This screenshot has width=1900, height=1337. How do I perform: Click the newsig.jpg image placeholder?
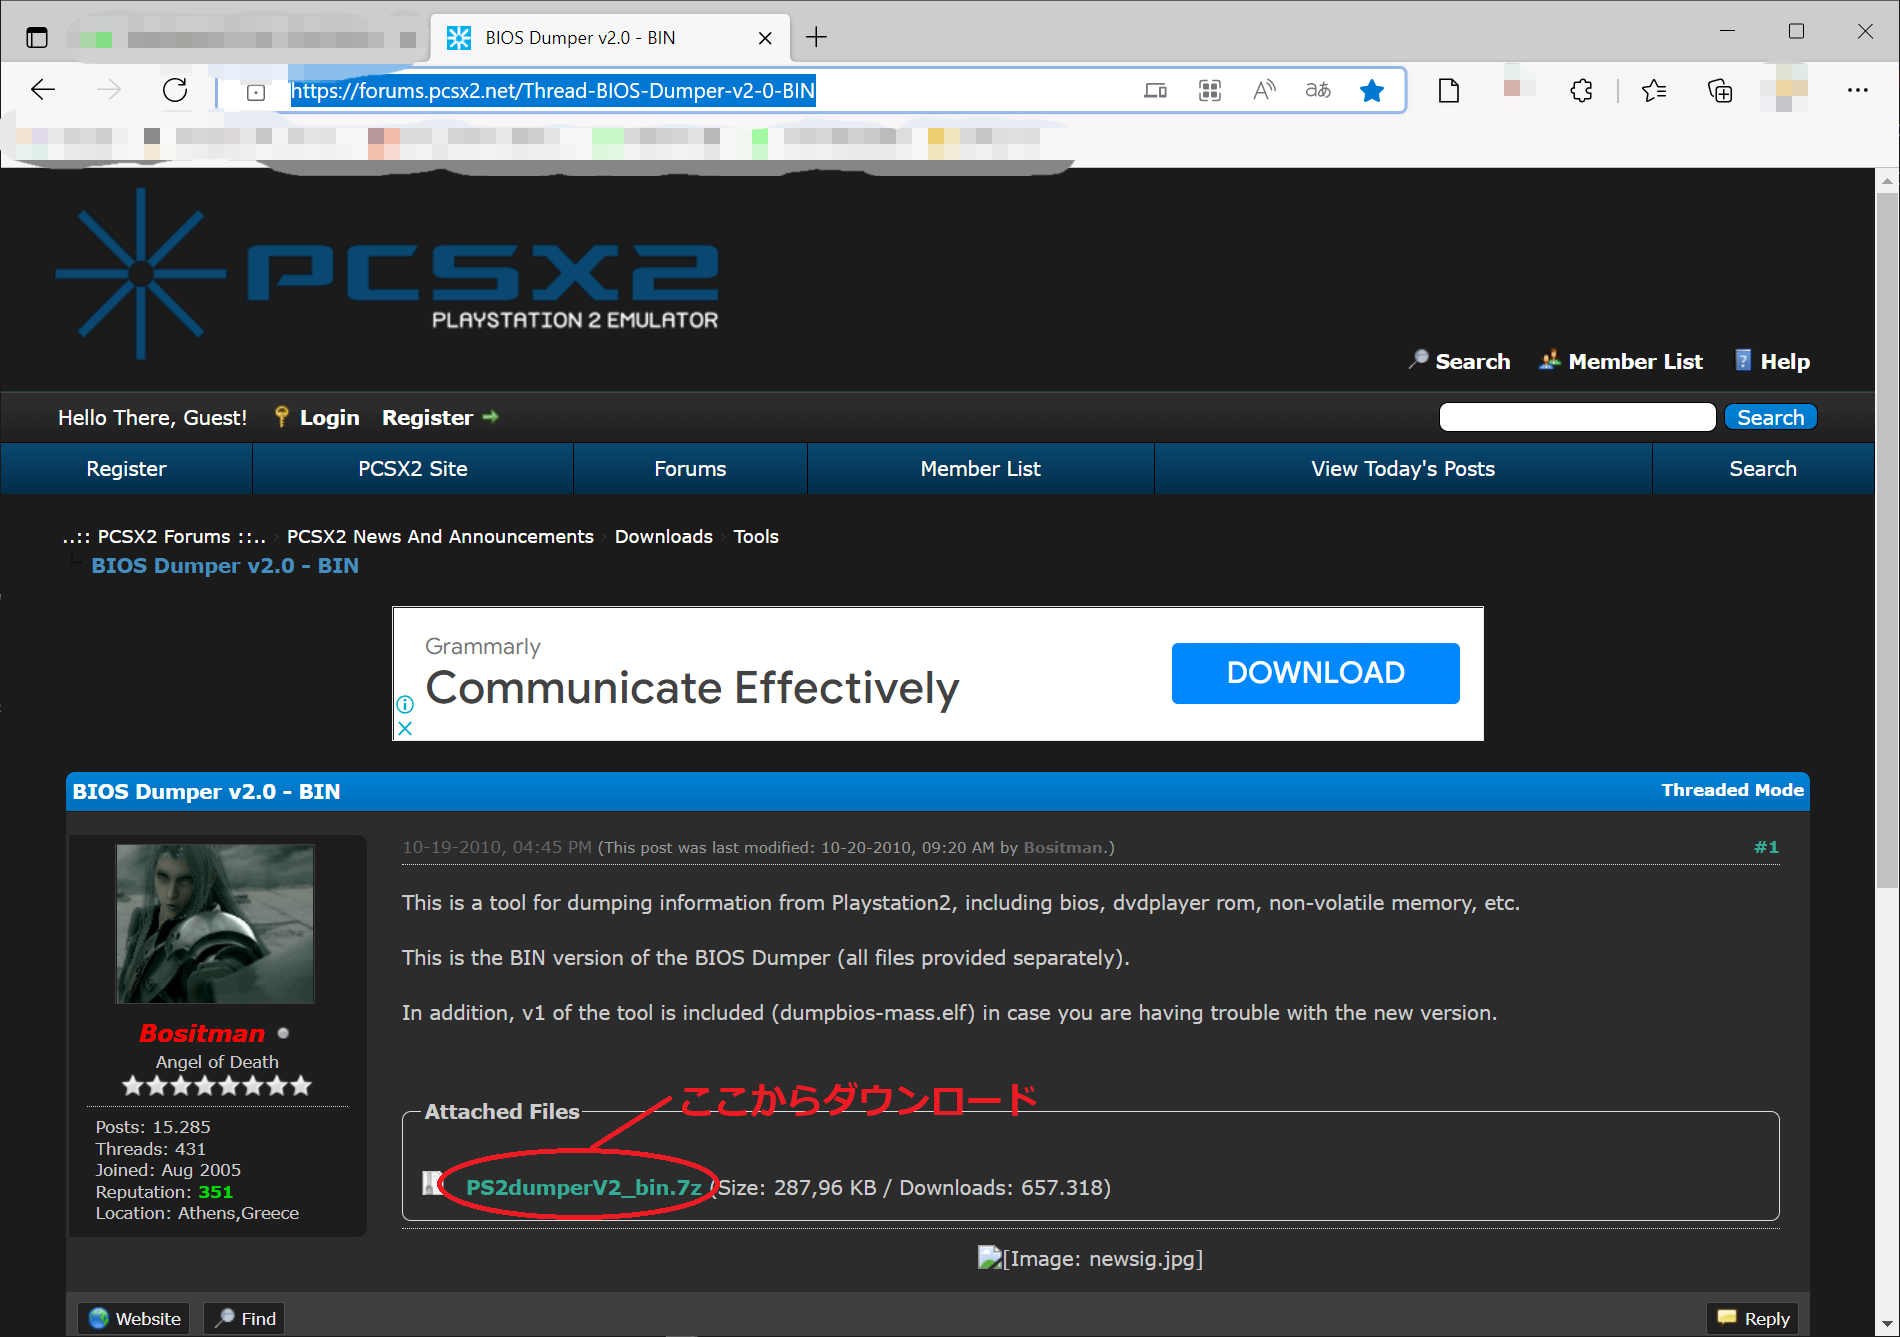click(x=1090, y=1258)
